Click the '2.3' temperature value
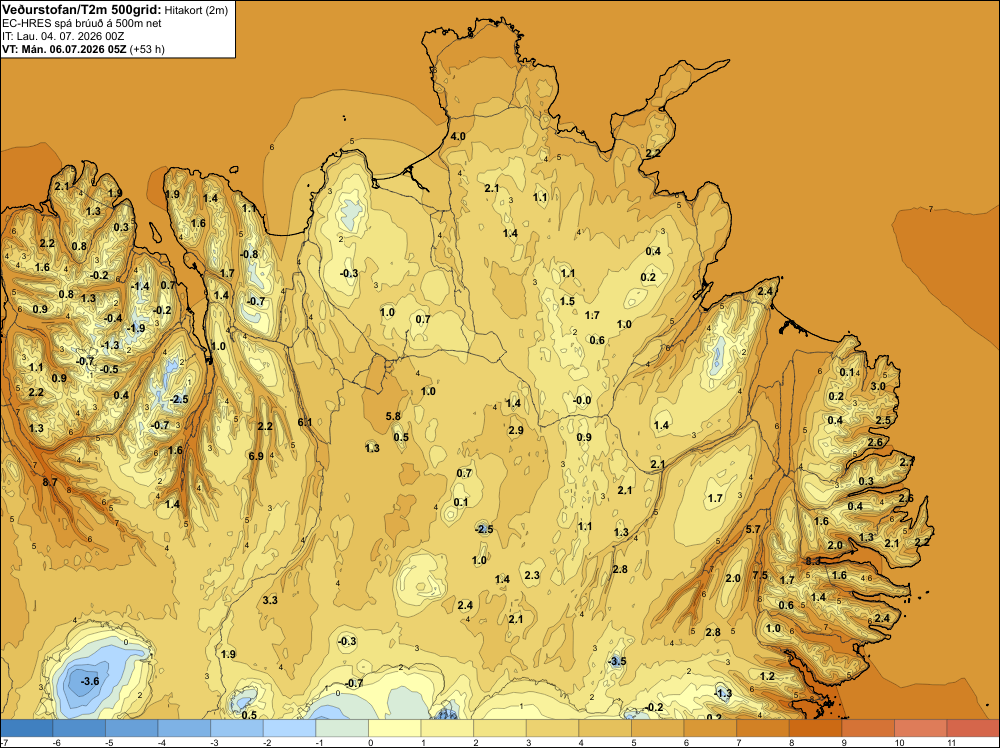1000x748 pixels. coord(532,575)
